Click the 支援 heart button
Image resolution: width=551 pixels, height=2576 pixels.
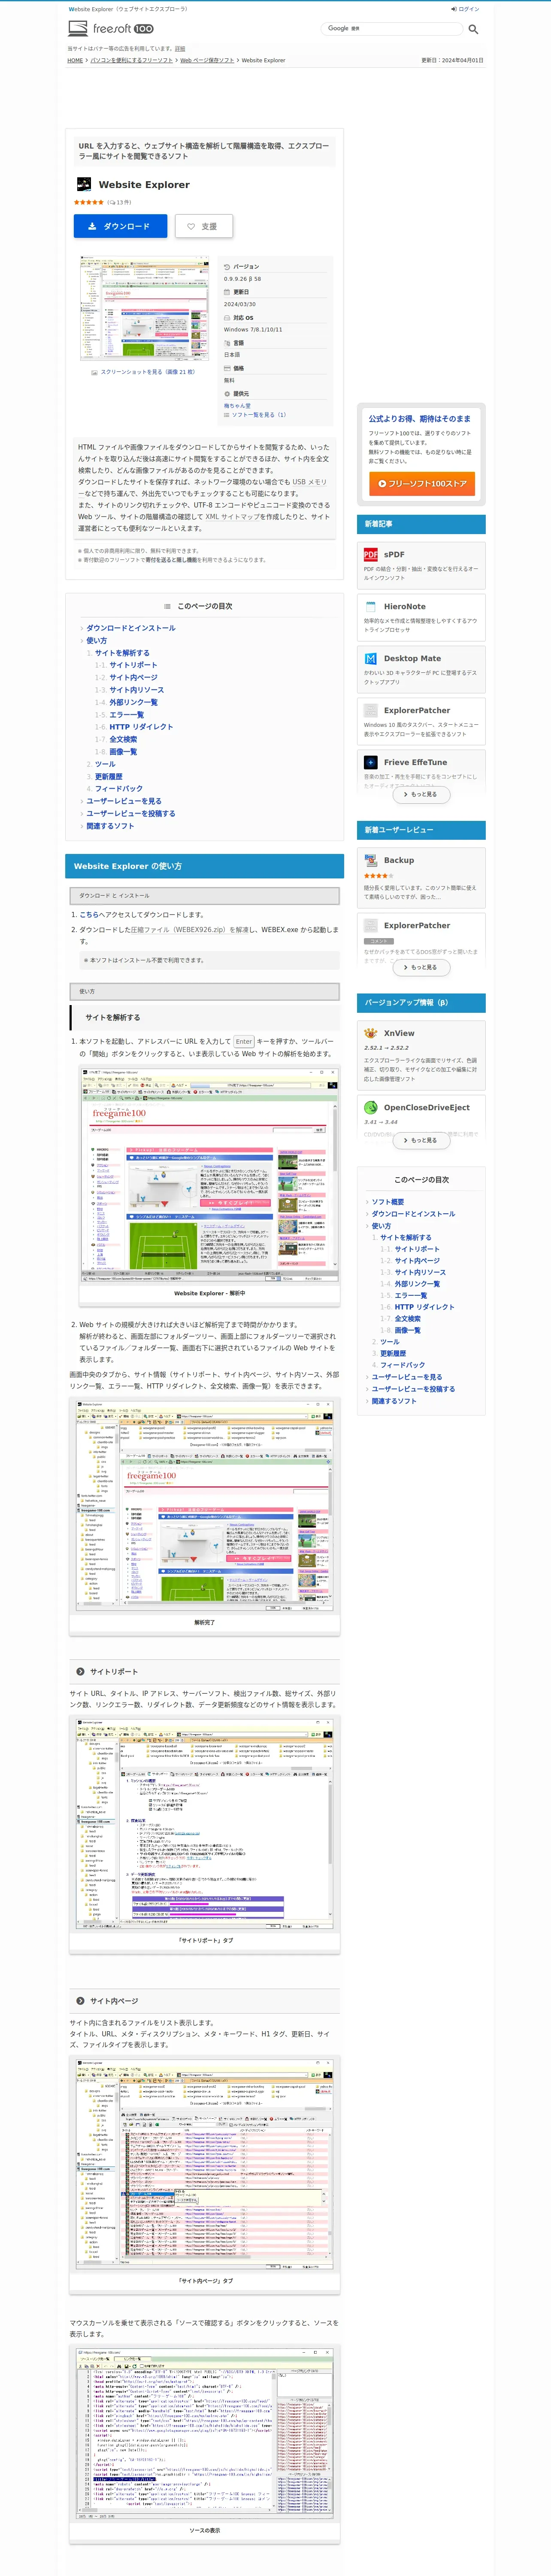(203, 226)
